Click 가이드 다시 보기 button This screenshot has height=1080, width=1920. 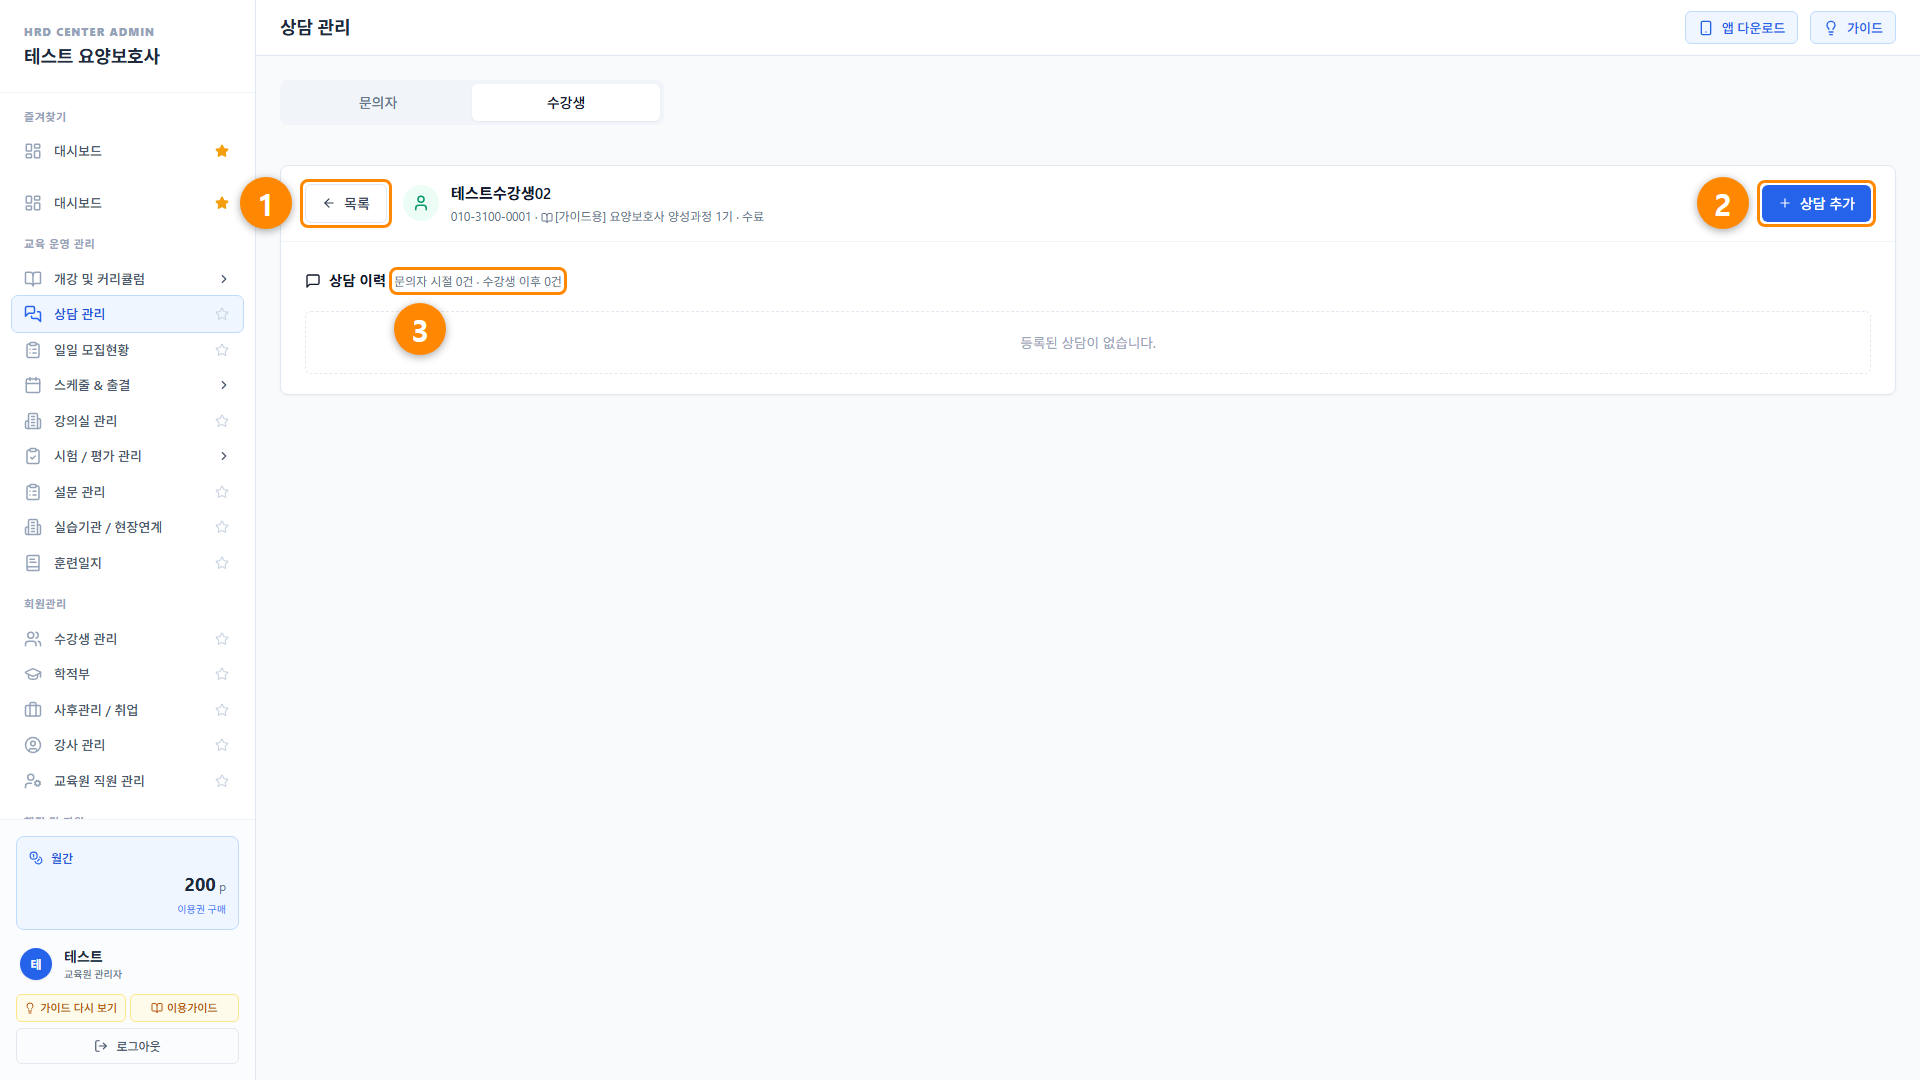71,1008
